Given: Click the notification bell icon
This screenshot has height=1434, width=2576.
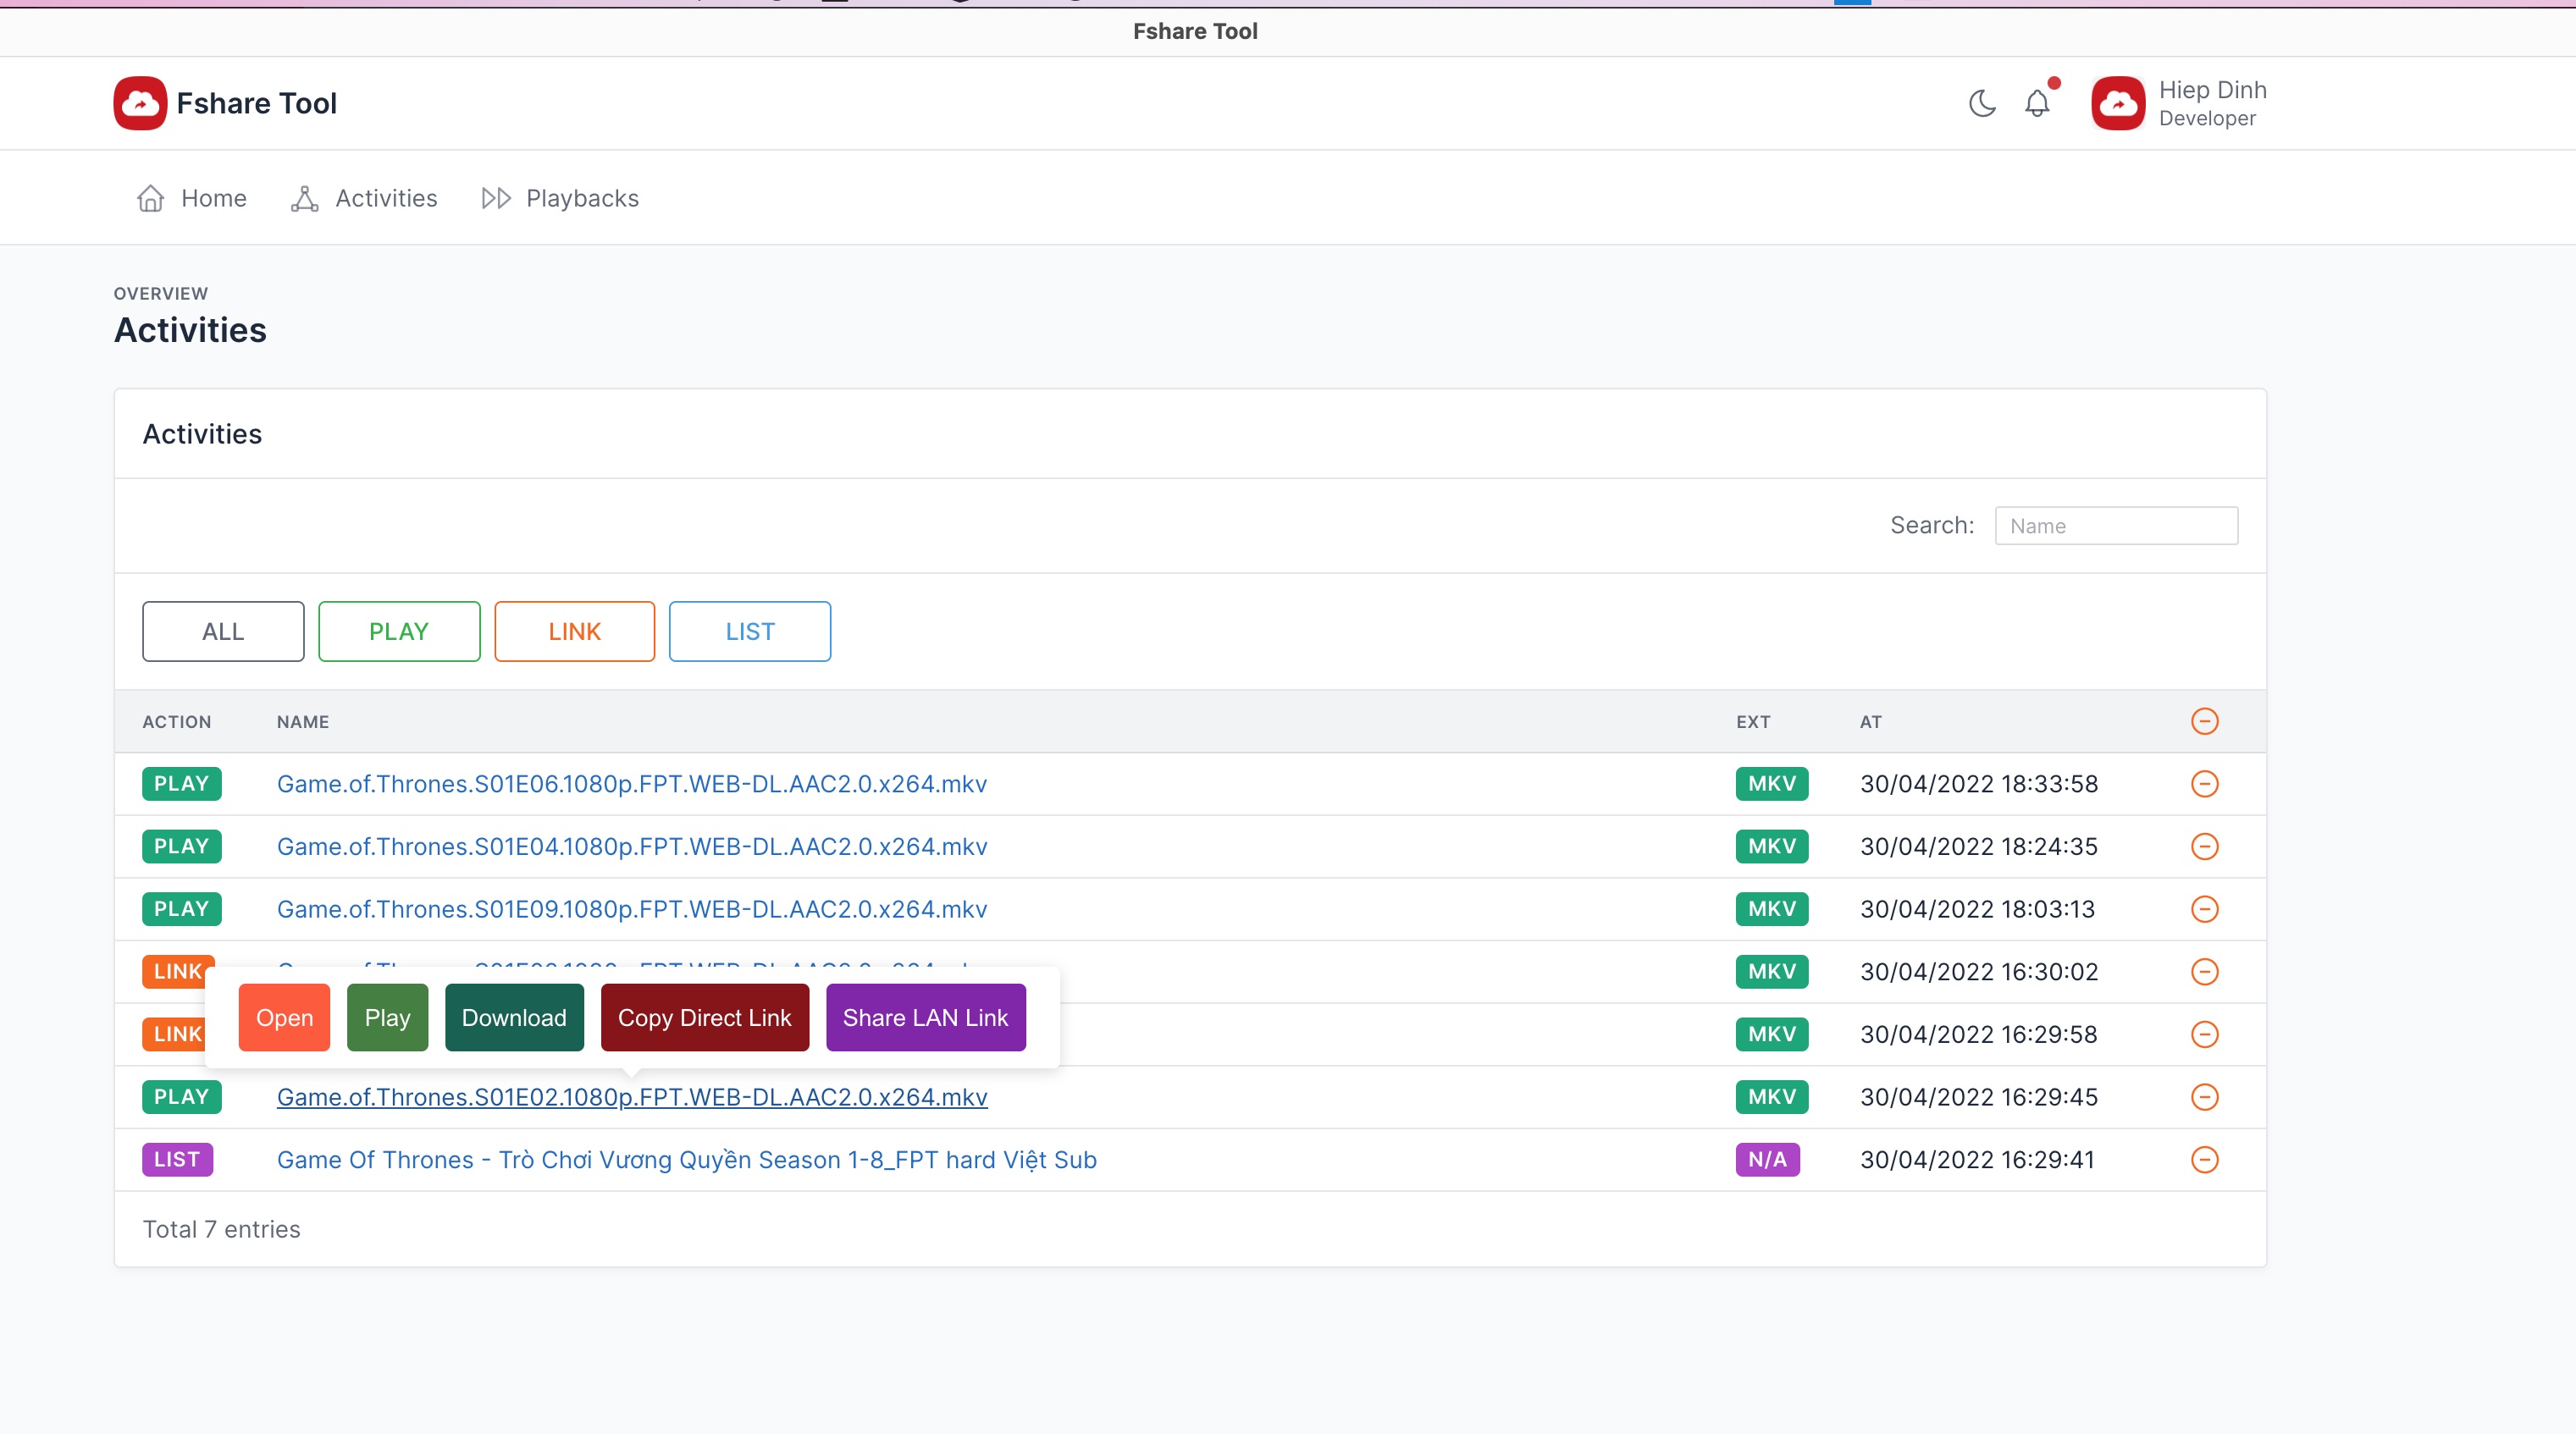Looking at the screenshot, I should [2039, 102].
